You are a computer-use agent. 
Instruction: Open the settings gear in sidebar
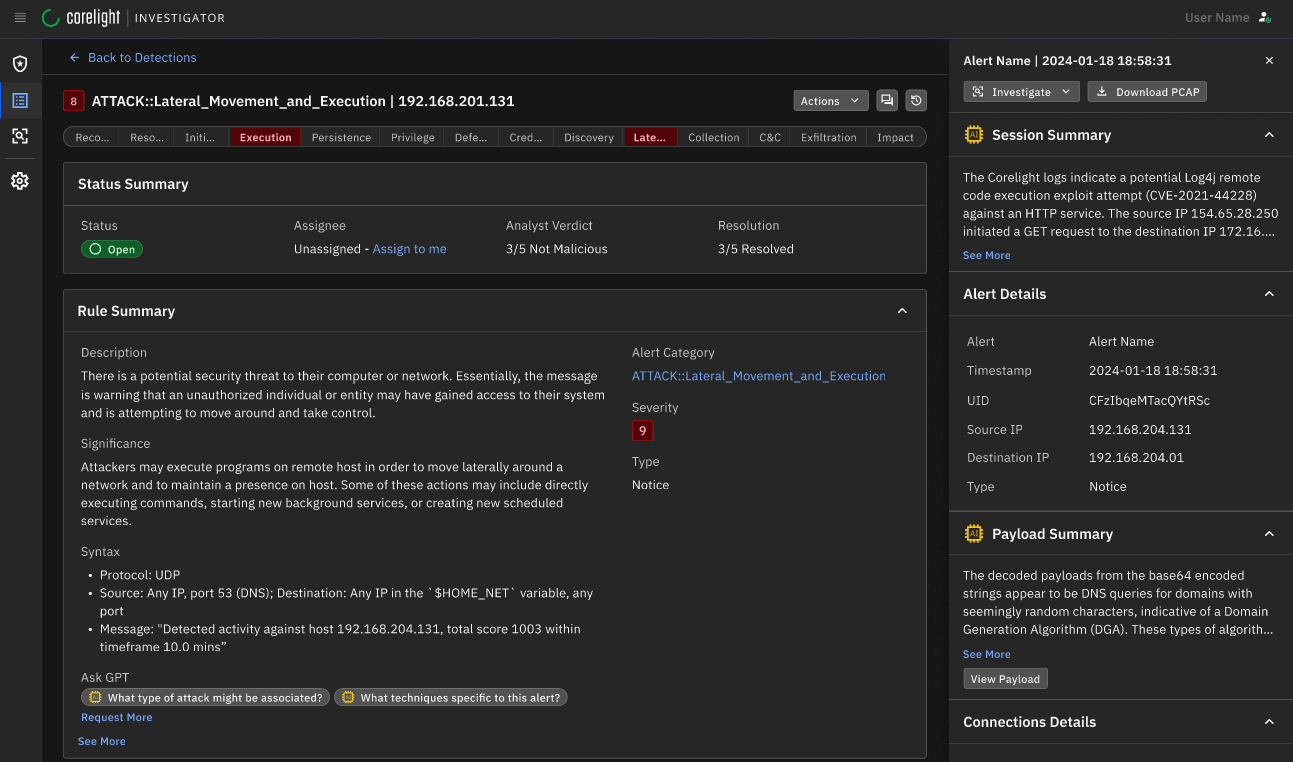click(x=20, y=181)
